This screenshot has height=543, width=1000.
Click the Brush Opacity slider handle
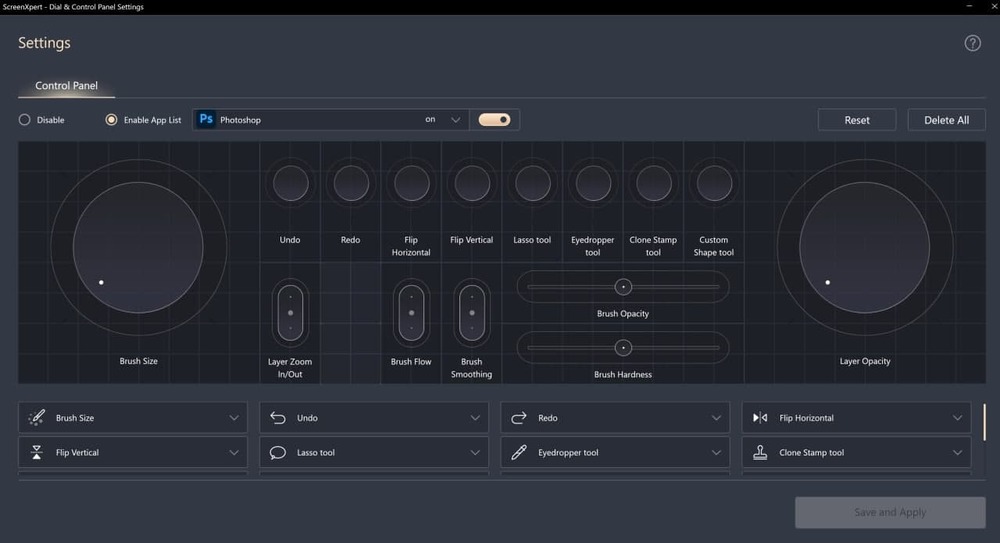click(x=623, y=287)
